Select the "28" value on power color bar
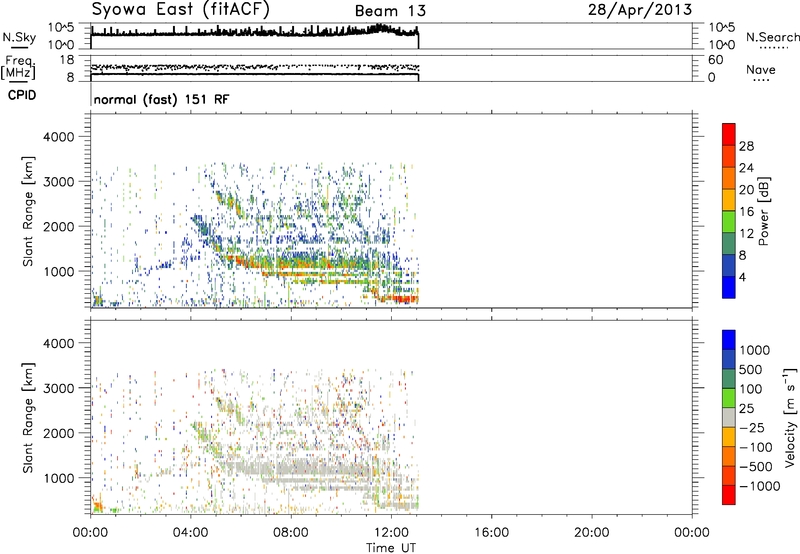 [746, 146]
